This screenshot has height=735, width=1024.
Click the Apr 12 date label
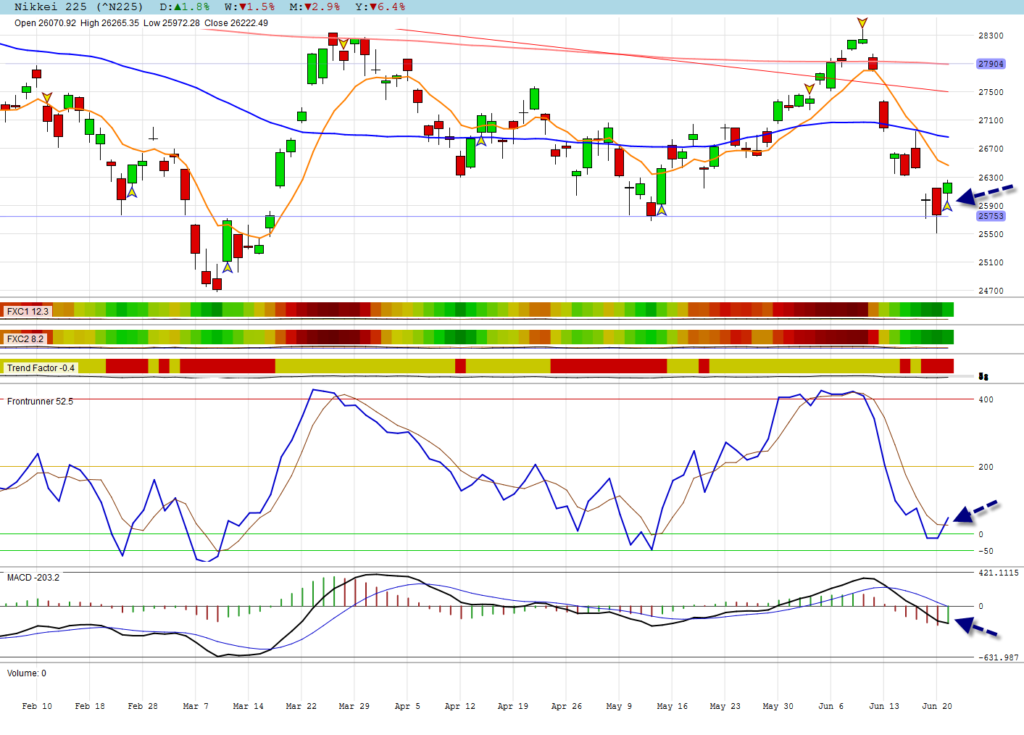click(460, 706)
